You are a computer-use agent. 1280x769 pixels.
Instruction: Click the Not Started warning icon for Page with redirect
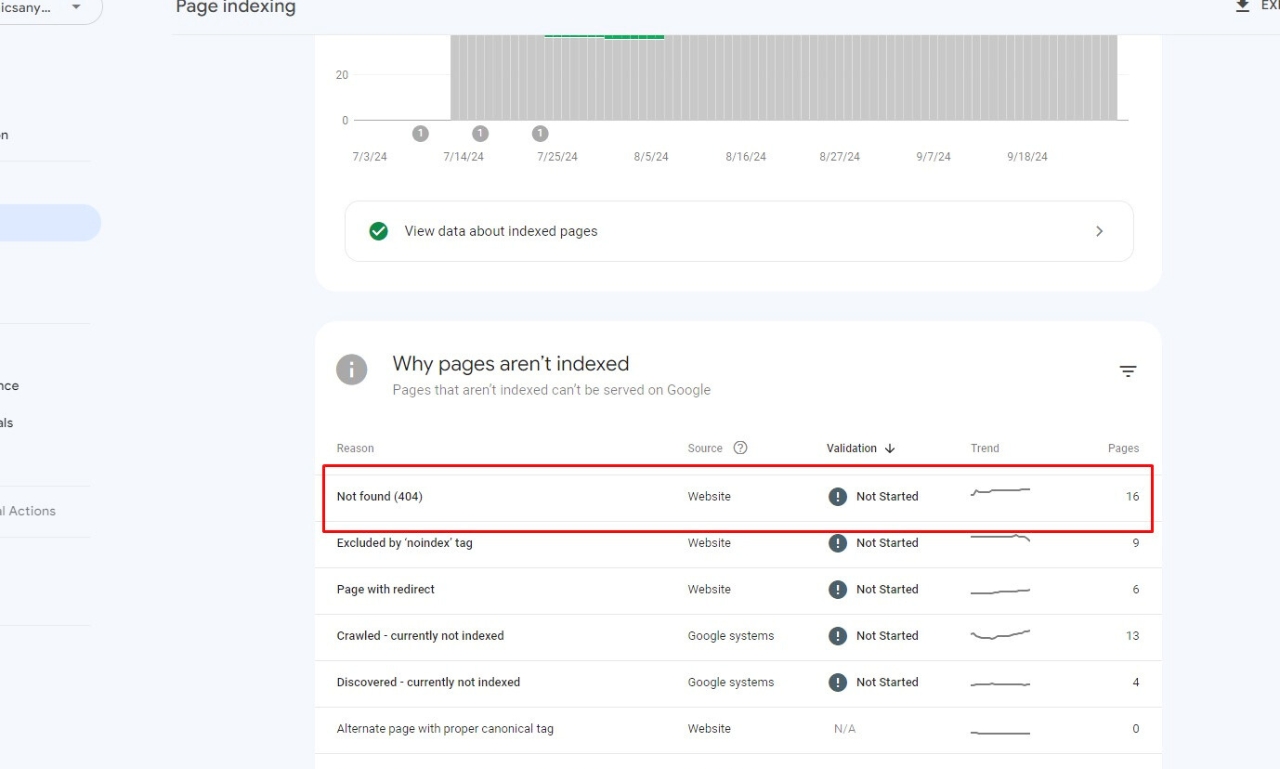tap(838, 590)
